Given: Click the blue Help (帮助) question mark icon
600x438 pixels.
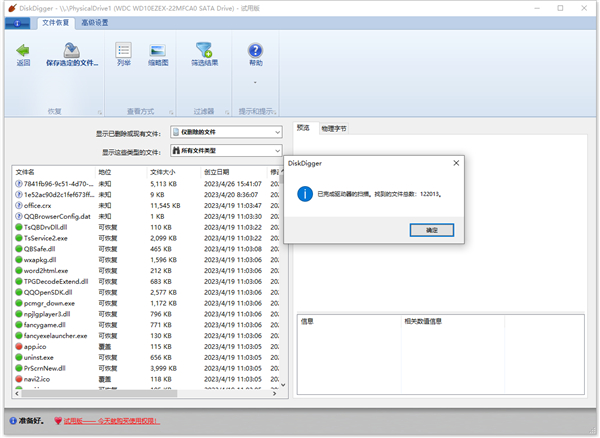Looking at the screenshot, I should [255, 49].
